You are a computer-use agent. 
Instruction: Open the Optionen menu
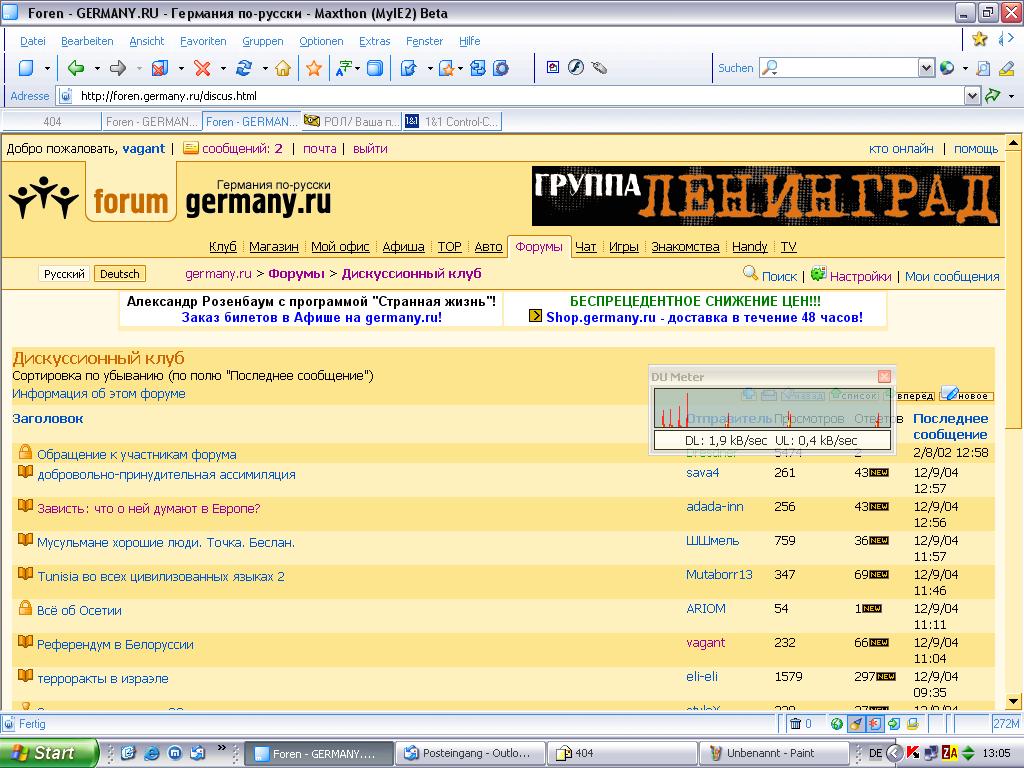[321, 41]
